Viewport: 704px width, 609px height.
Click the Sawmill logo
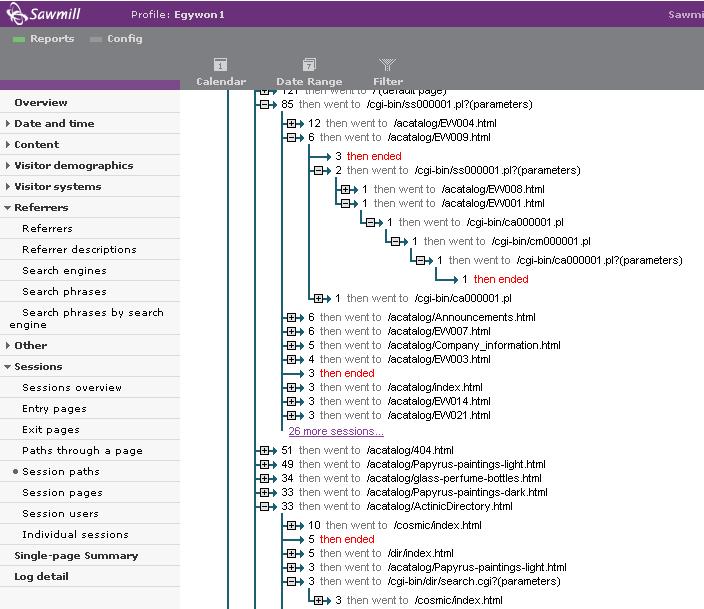point(43,13)
